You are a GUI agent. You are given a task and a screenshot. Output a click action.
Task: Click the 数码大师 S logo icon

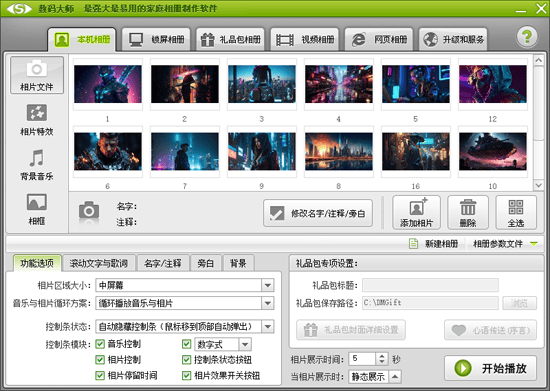coord(19,8)
